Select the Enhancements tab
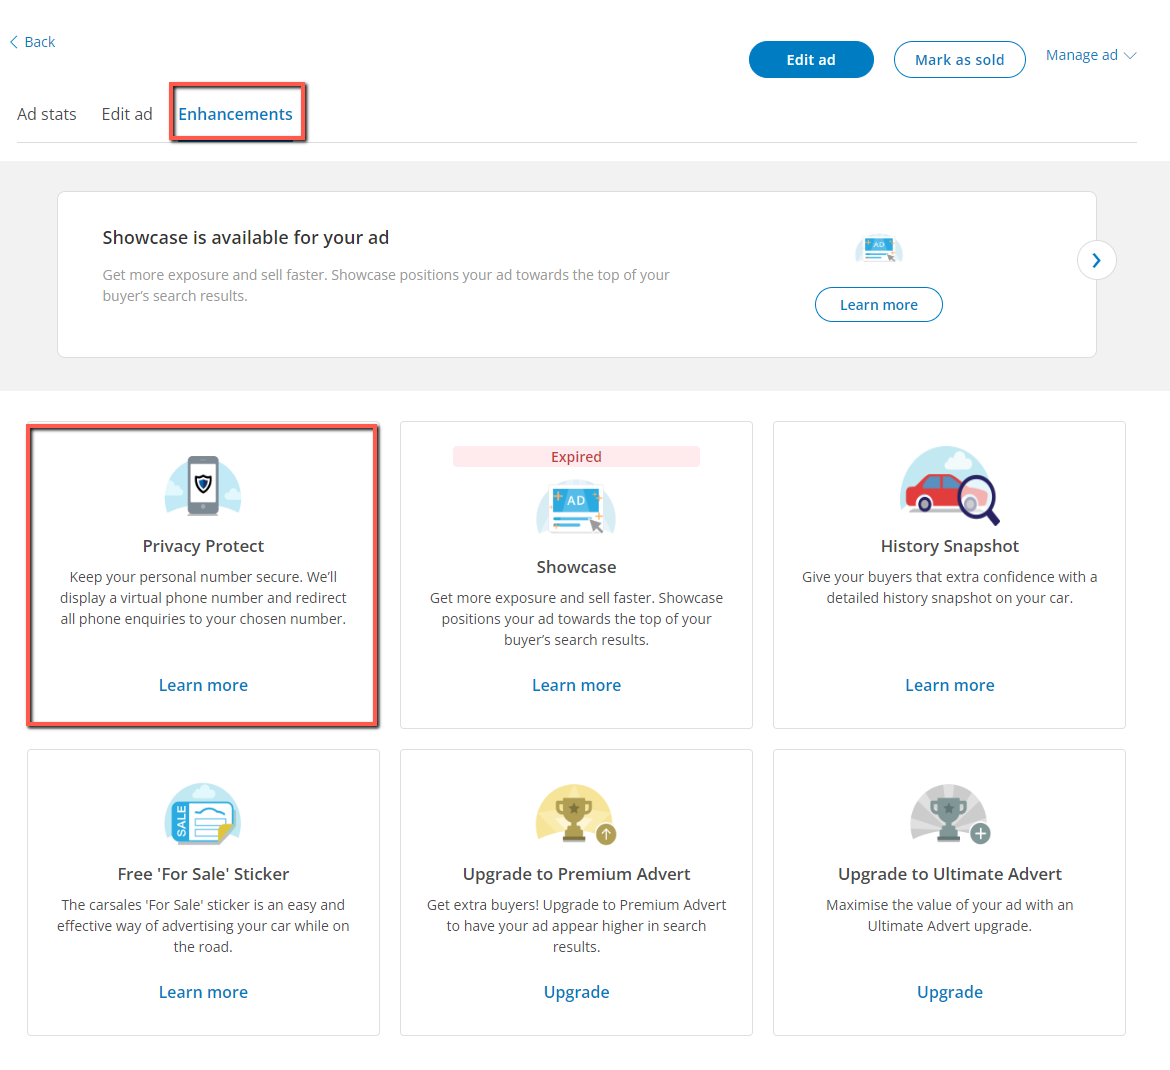The image size is (1170, 1070). pos(235,114)
